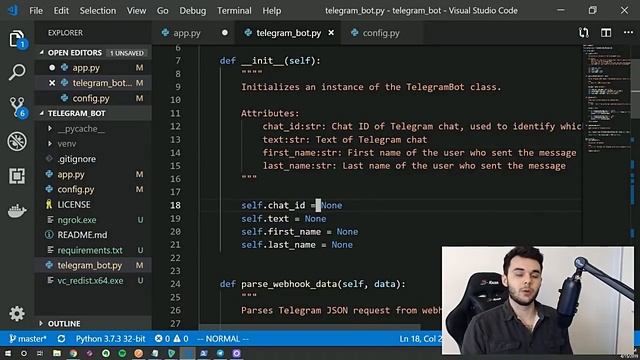Image resolution: width=640 pixels, height=360 pixels.
Task: Select ngrok.exe in file tree
Action: coord(77,220)
